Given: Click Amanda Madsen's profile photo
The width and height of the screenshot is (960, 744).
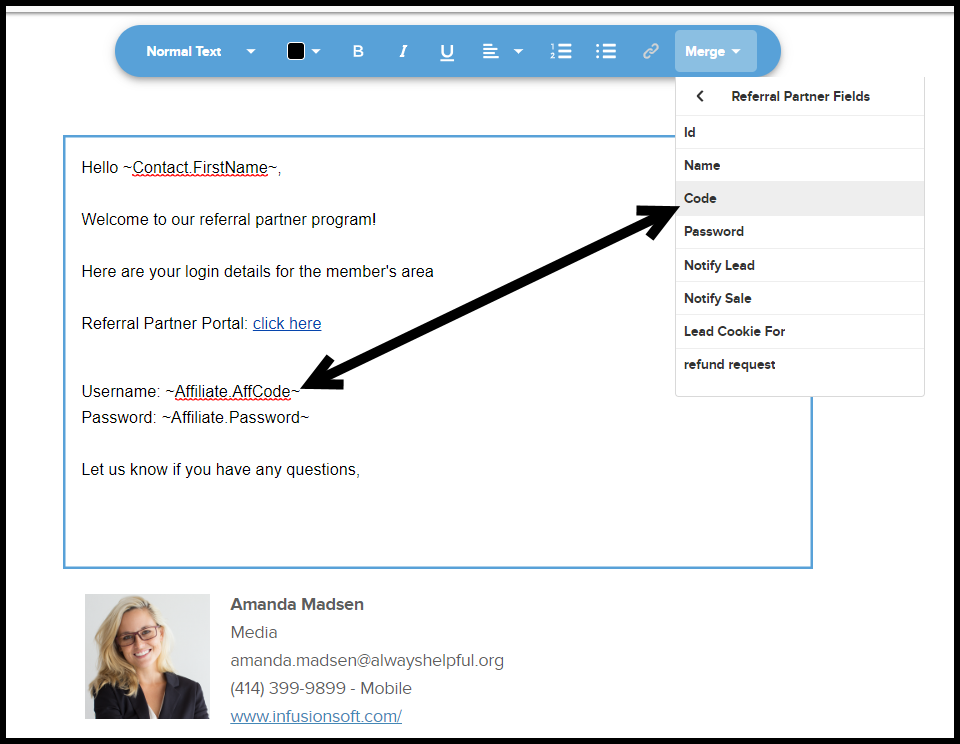Looking at the screenshot, I should [x=147, y=656].
